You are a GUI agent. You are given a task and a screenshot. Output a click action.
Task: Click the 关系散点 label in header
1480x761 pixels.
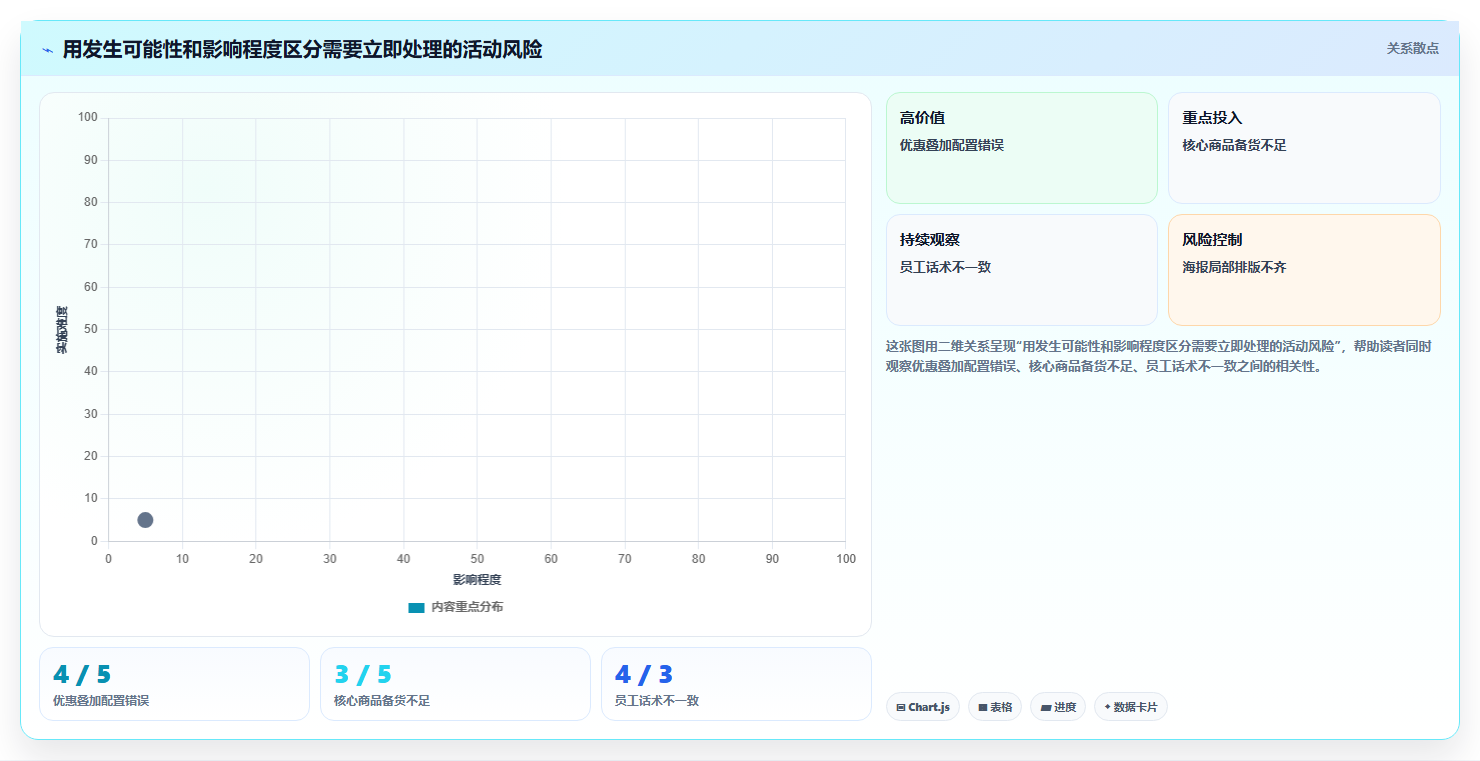pos(1412,48)
